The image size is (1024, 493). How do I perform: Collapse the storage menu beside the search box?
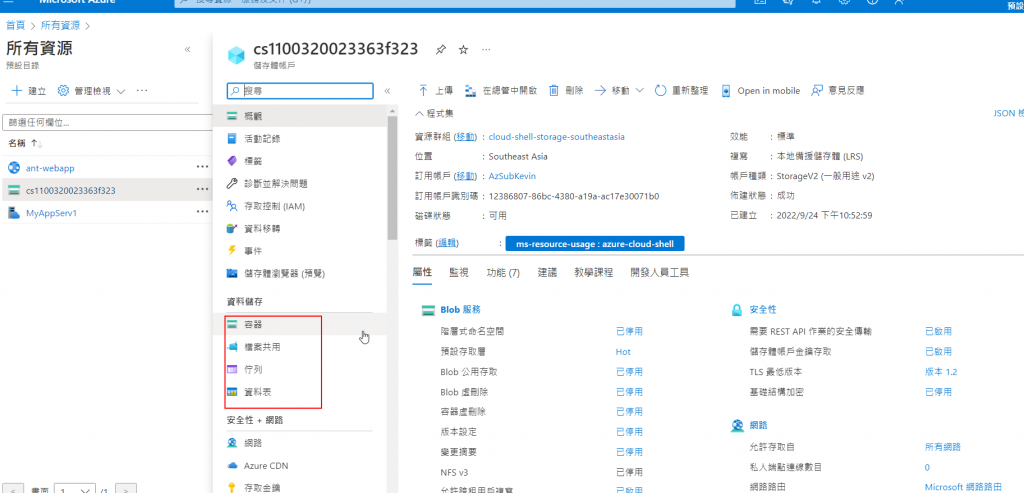(387, 91)
